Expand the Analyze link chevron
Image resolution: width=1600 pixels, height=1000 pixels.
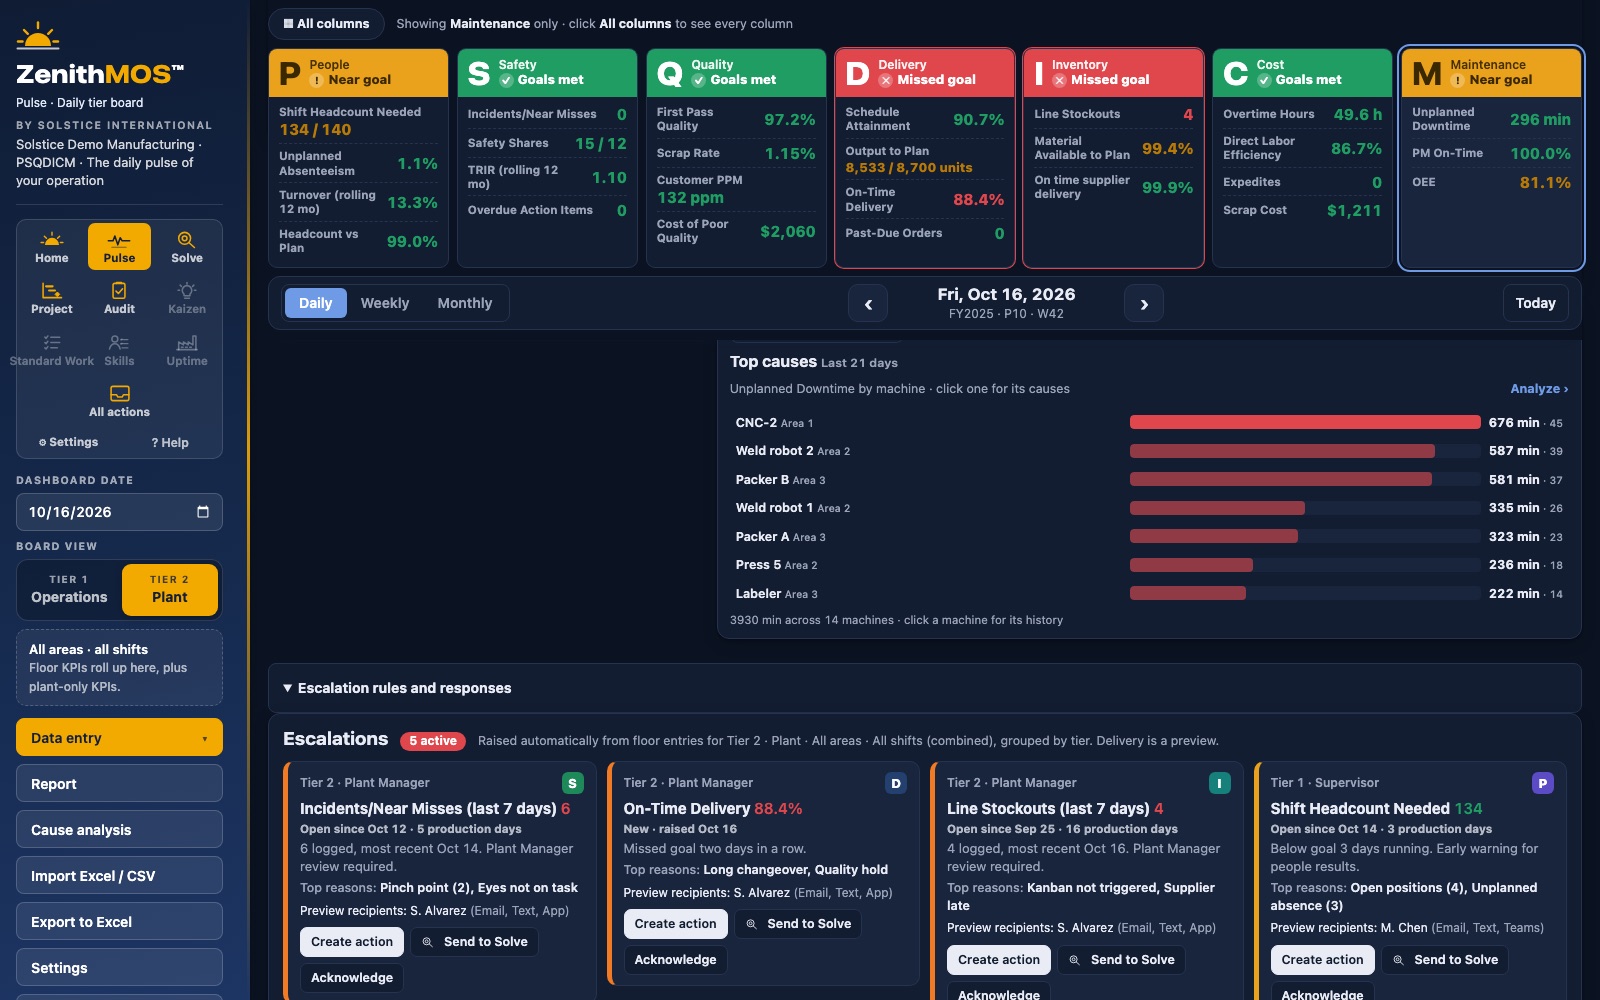tap(1539, 389)
